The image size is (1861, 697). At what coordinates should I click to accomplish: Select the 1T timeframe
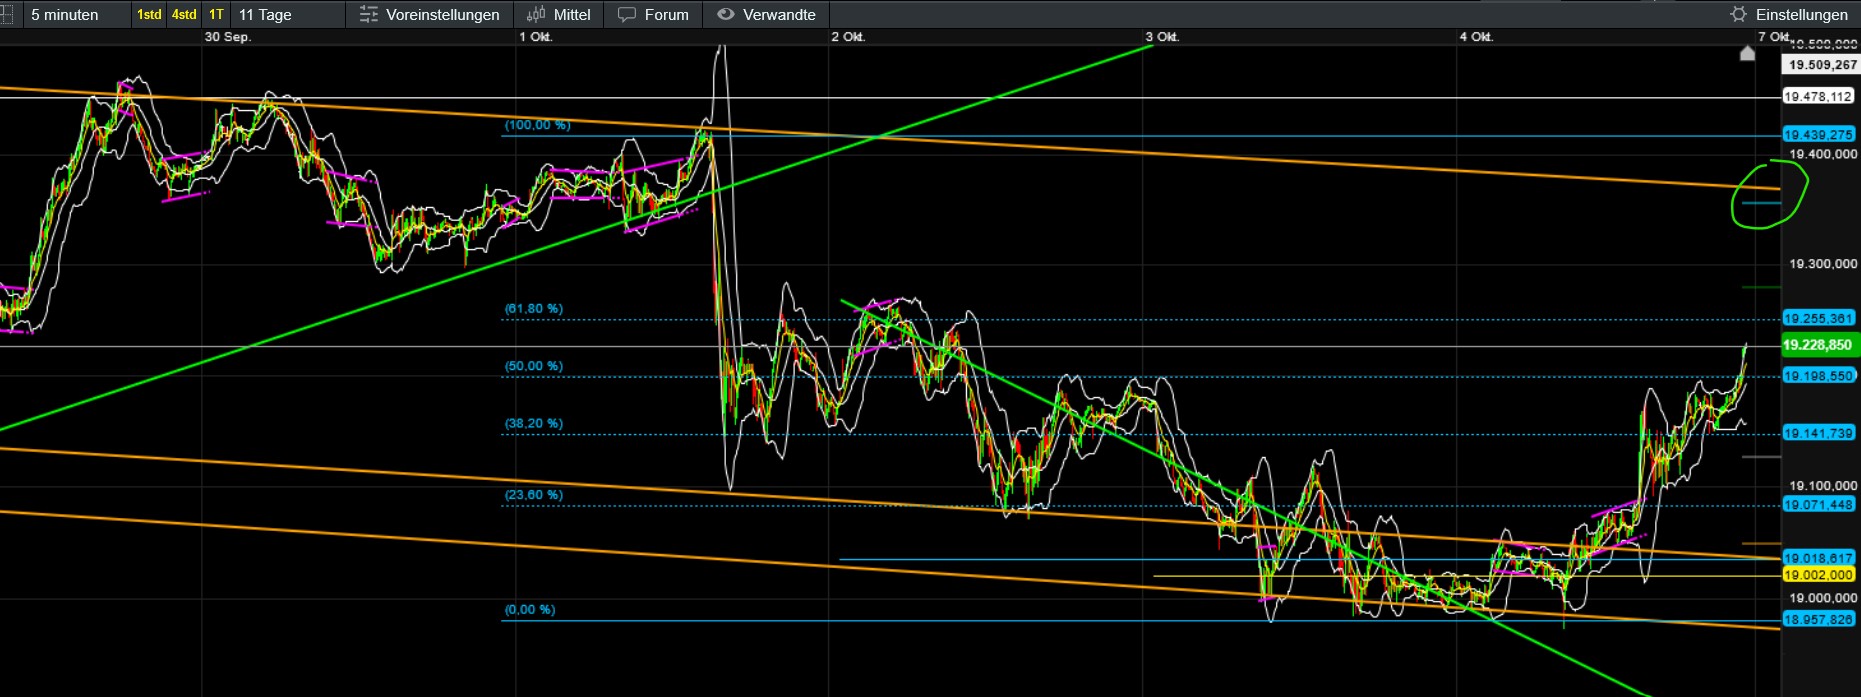[216, 14]
